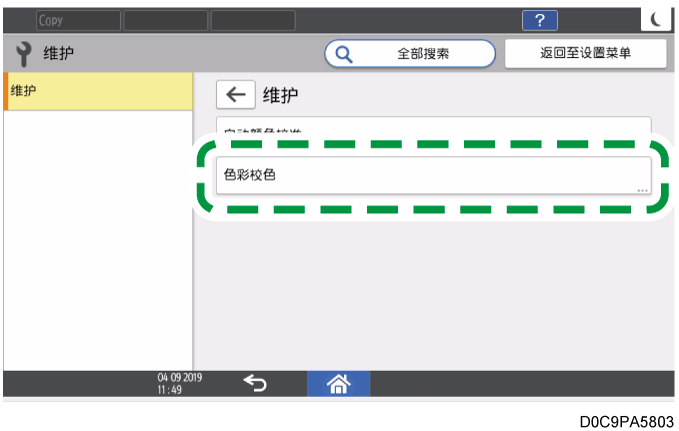
Task: Click the ellipsis on 色彩校色 row
Action: pos(642,188)
